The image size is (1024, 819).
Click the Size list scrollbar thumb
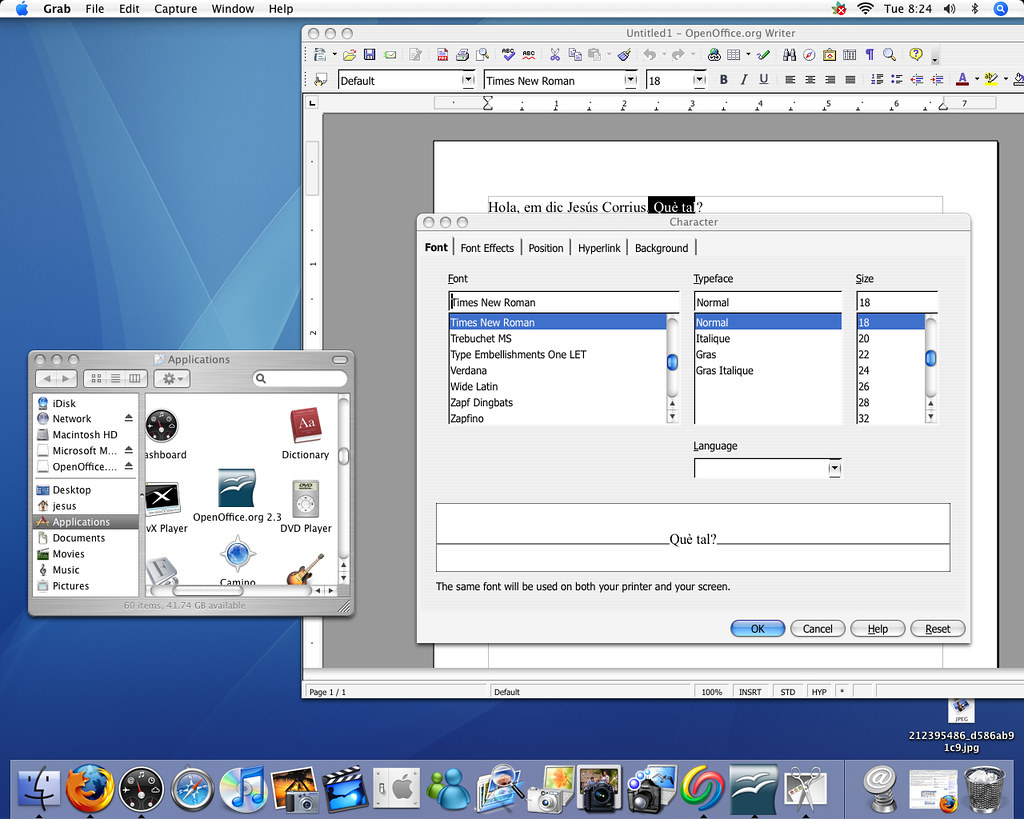click(x=931, y=358)
